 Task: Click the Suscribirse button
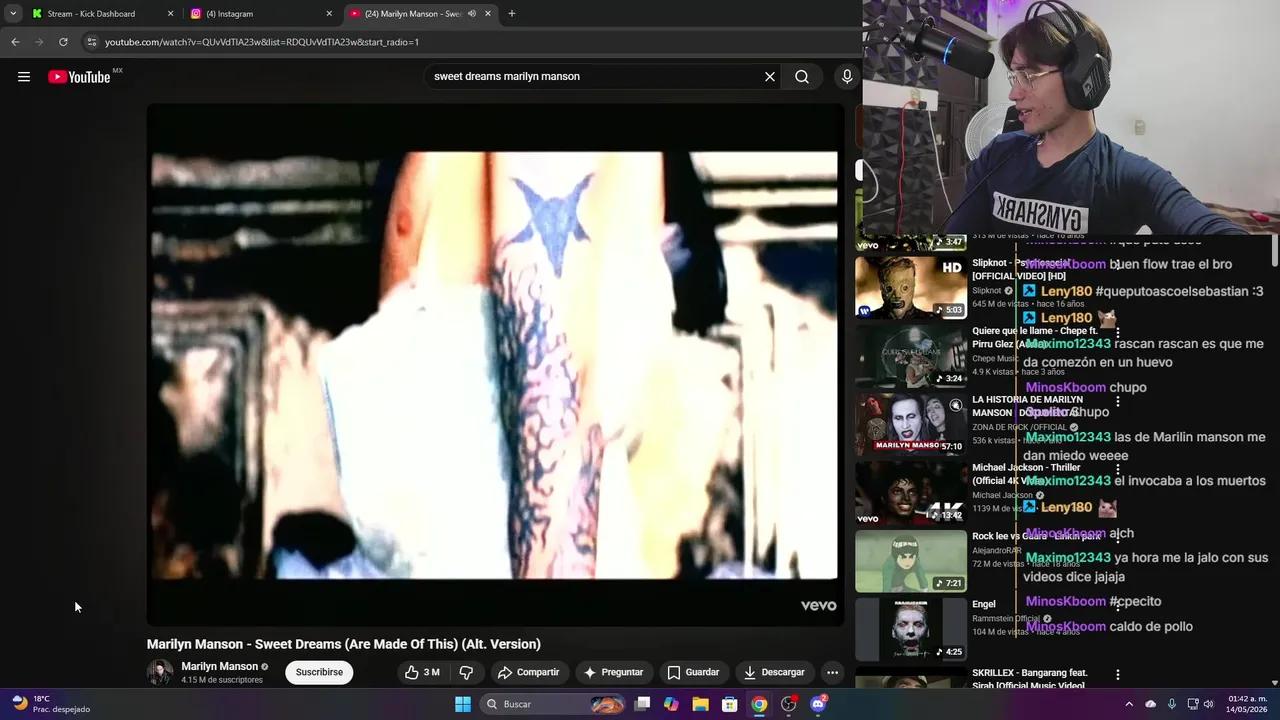(319, 672)
